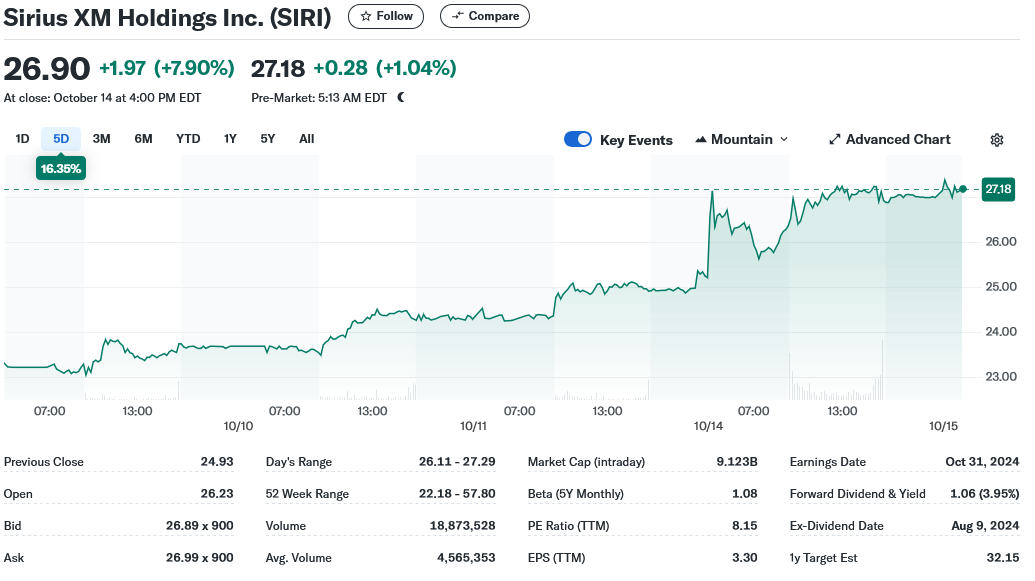Click the closing price 26.90

pos(46,69)
